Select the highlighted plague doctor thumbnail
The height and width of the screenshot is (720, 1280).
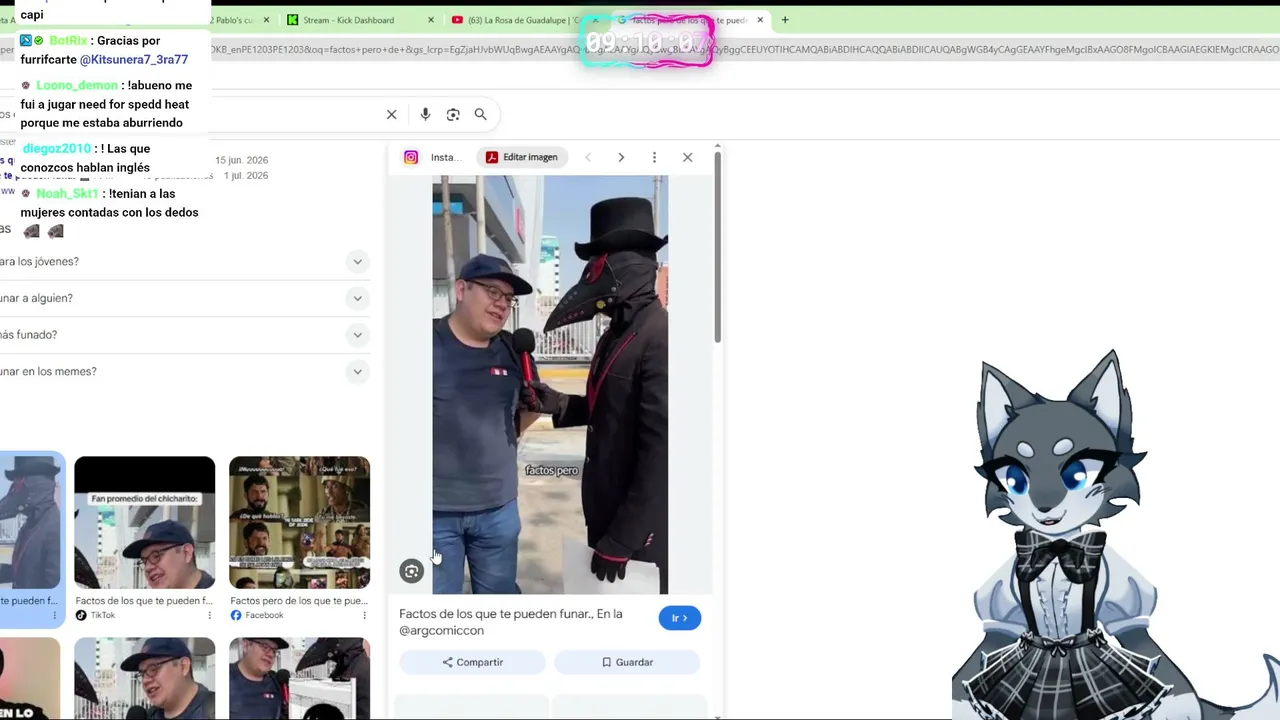30,523
